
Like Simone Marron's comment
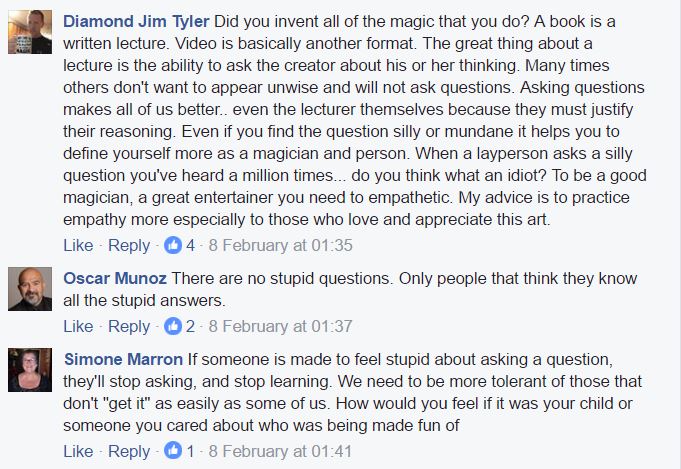[x=78, y=451]
